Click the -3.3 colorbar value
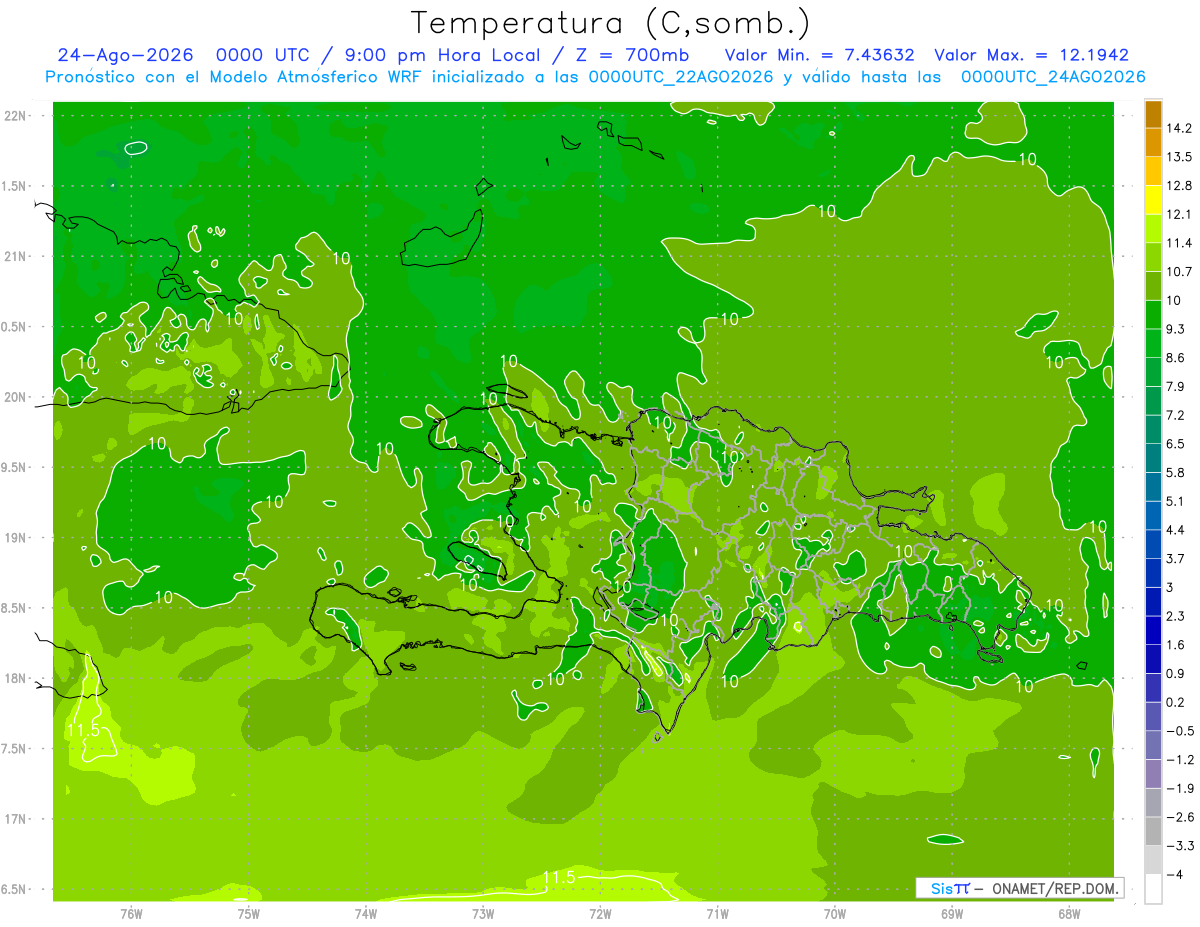The height and width of the screenshot is (927, 1200). [x=1180, y=845]
